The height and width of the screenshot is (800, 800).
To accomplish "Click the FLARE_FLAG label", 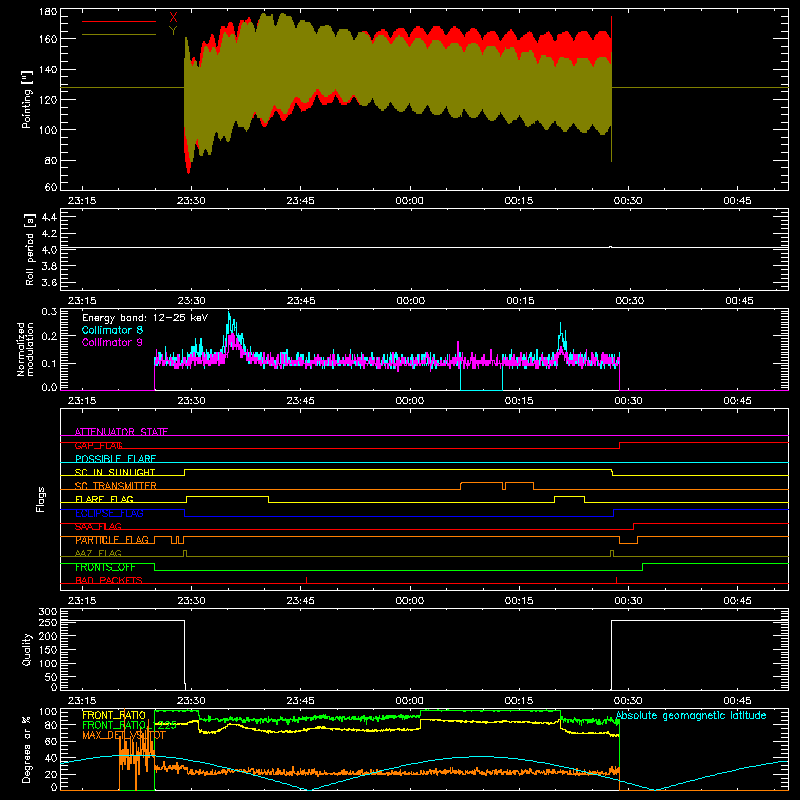I will (104, 499).
